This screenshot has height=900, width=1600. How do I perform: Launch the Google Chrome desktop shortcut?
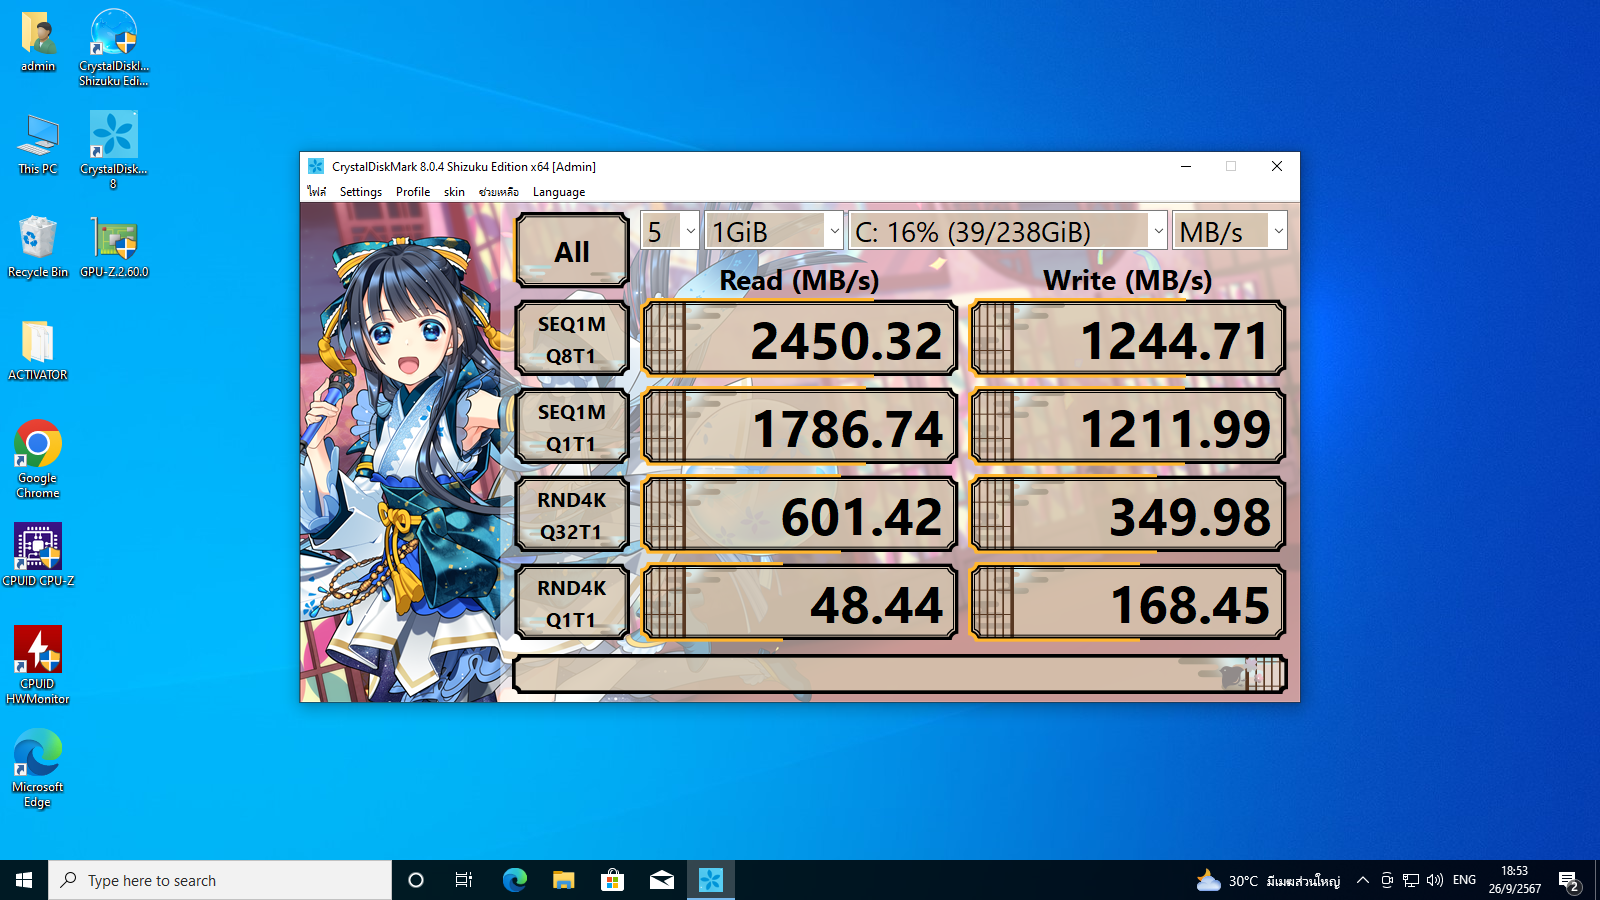[x=38, y=459]
